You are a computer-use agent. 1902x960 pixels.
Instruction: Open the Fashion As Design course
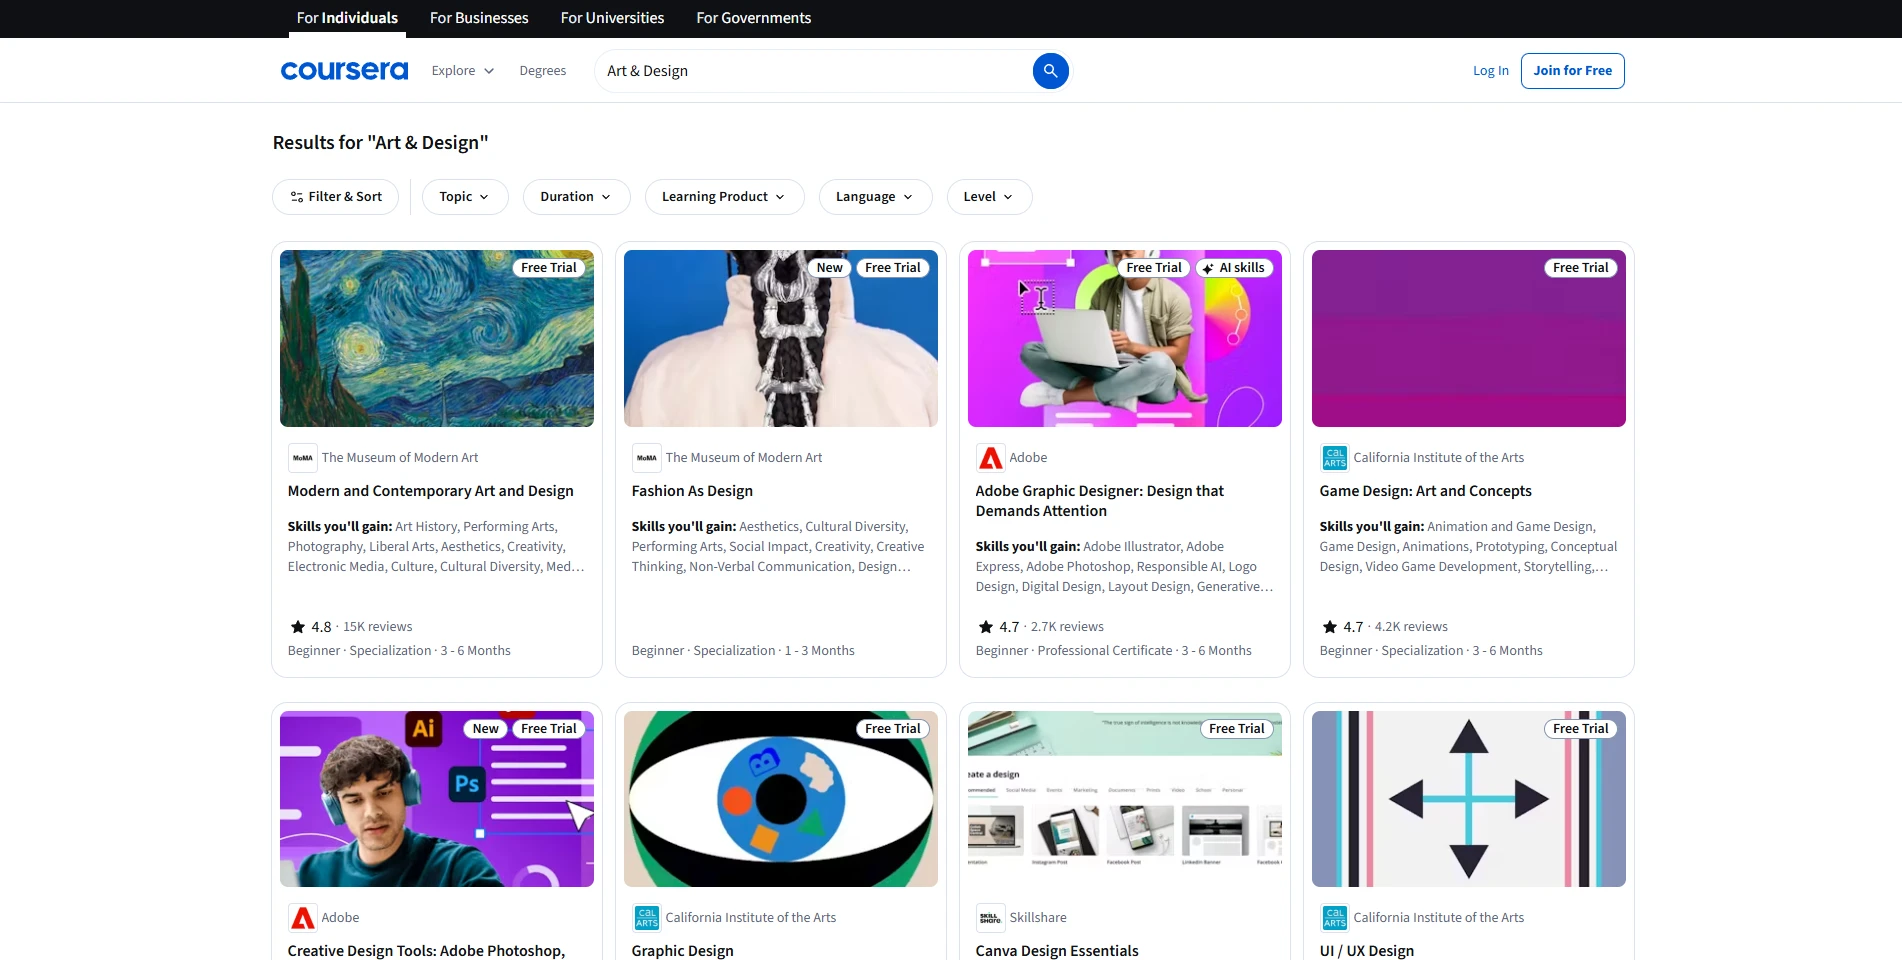[x=691, y=491]
